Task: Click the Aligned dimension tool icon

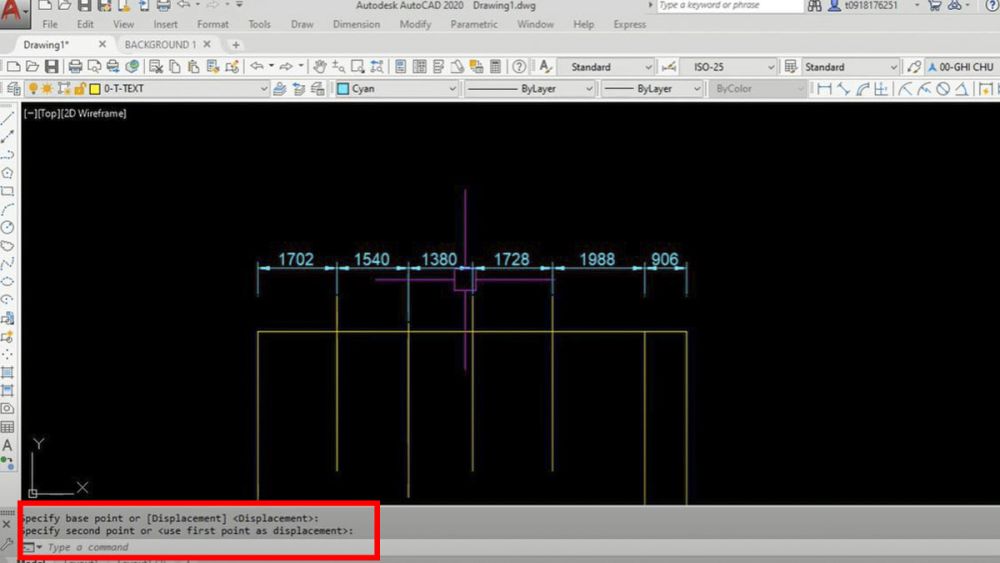Action: click(x=843, y=89)
